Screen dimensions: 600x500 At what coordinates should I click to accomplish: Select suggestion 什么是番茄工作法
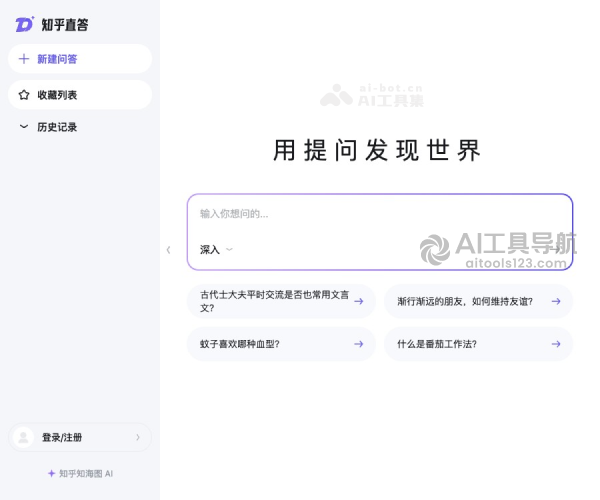point(478,344)
